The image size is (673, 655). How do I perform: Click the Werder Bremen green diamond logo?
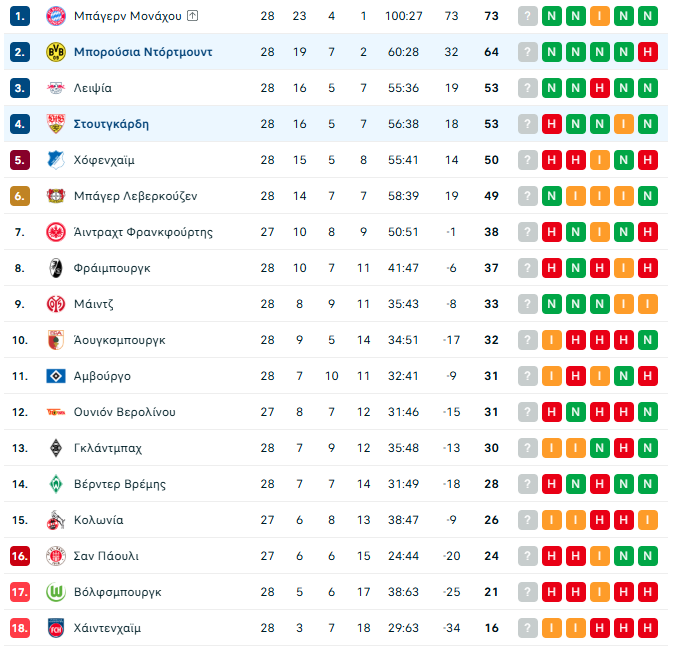[x=56, y=484]
